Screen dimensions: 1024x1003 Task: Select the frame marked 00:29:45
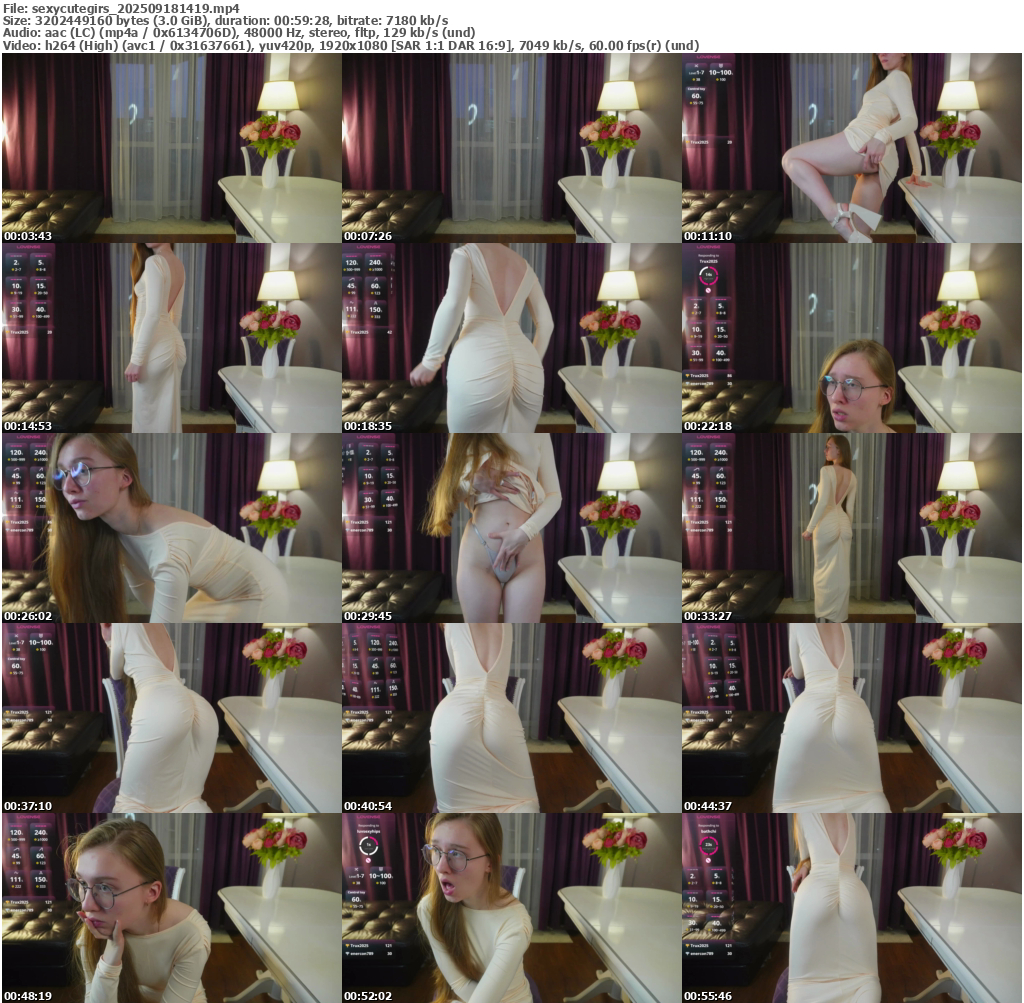pos(511,528)
